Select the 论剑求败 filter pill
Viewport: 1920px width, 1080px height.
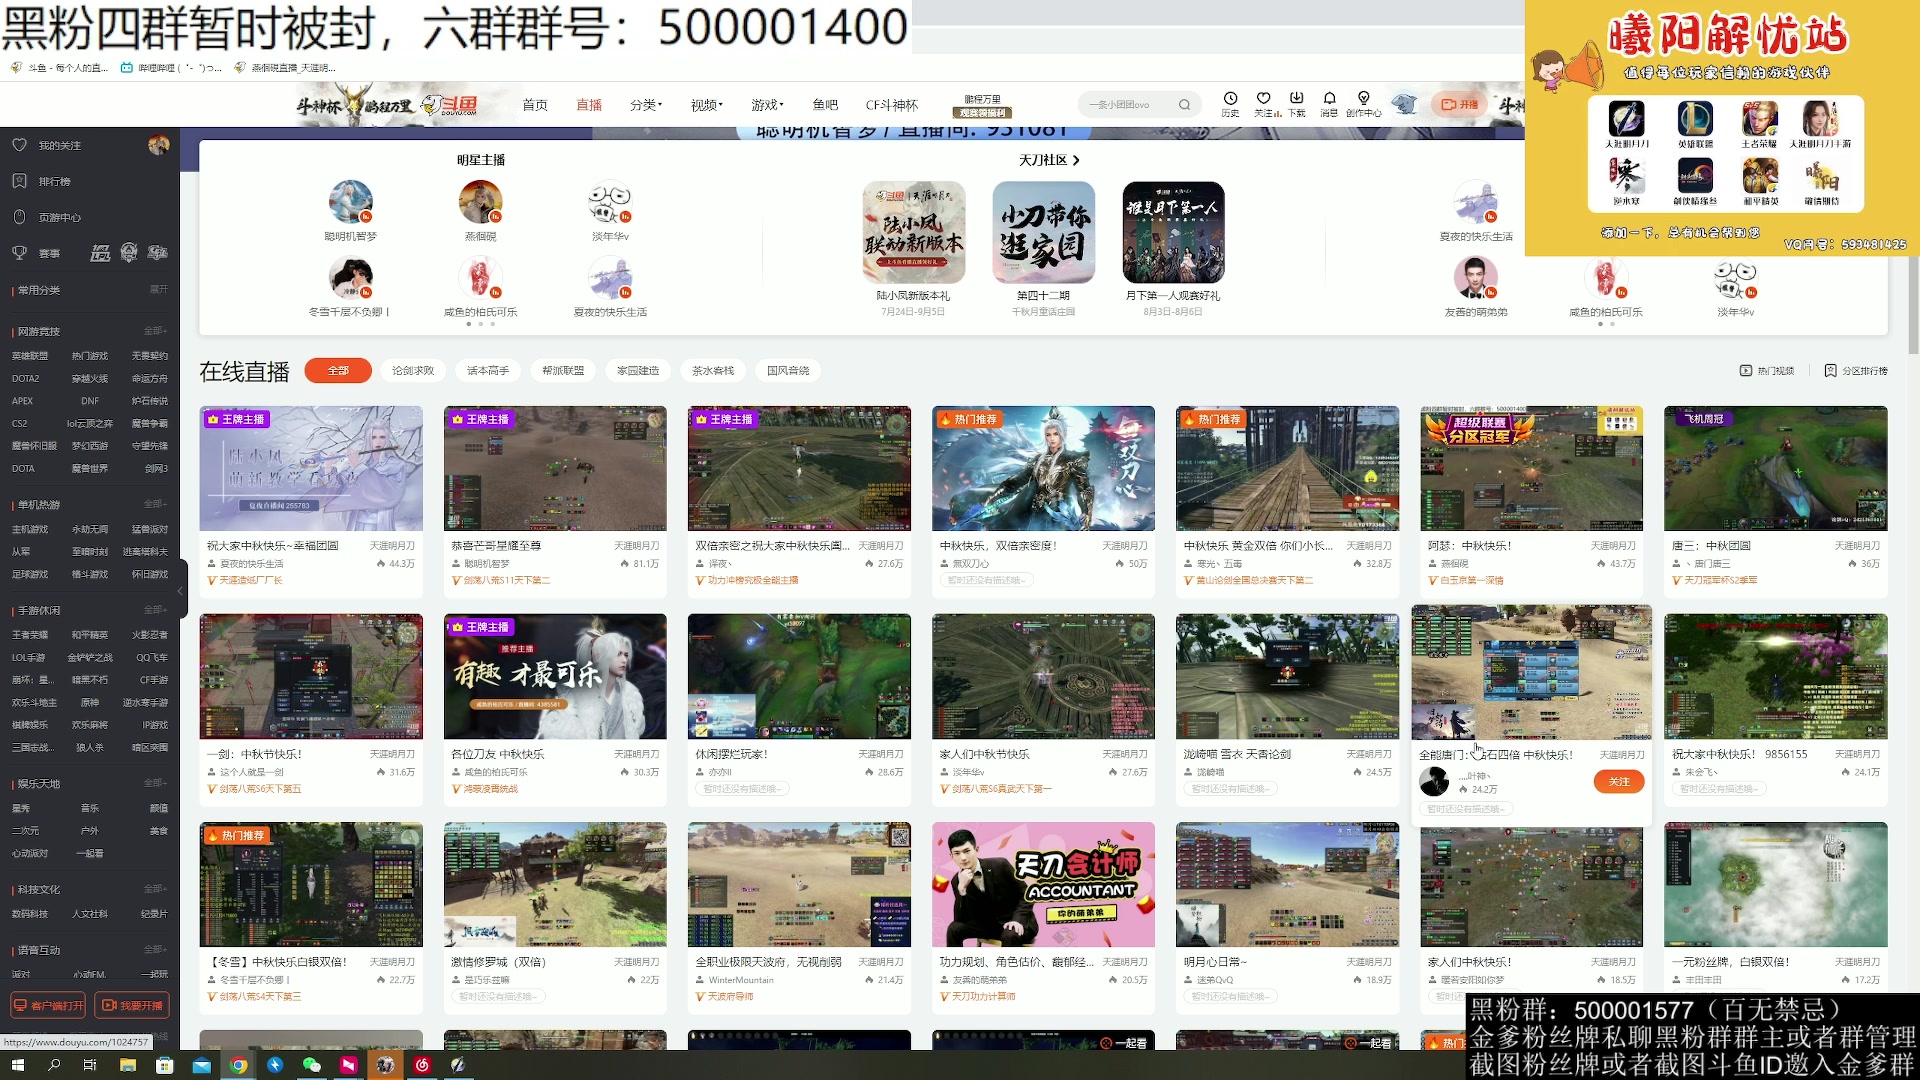(x=411, y=370)
